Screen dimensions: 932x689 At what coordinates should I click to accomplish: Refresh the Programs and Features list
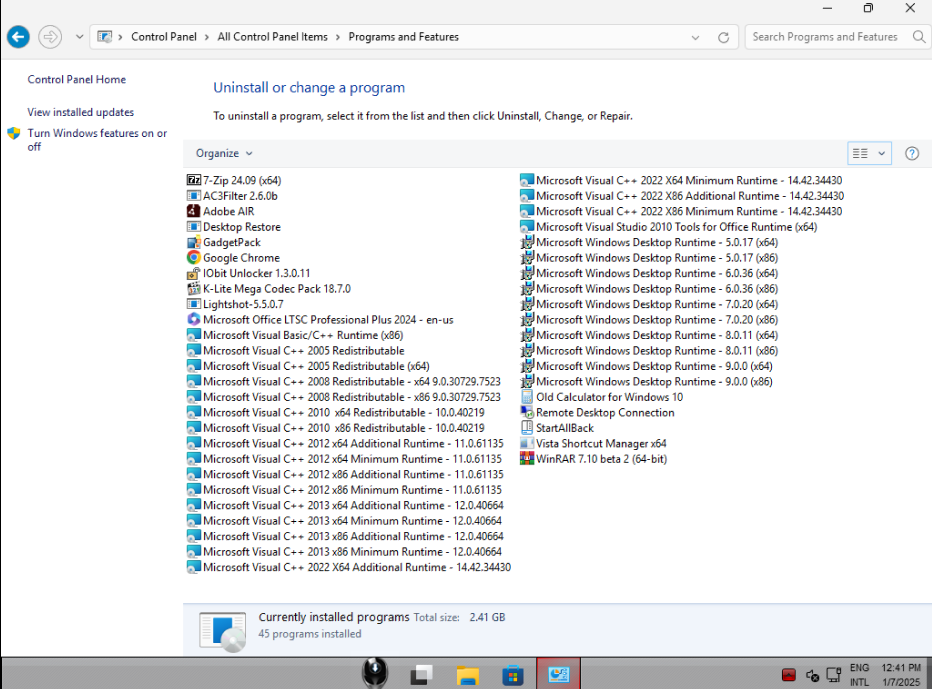pyautogui.click(x=723, y=37)
